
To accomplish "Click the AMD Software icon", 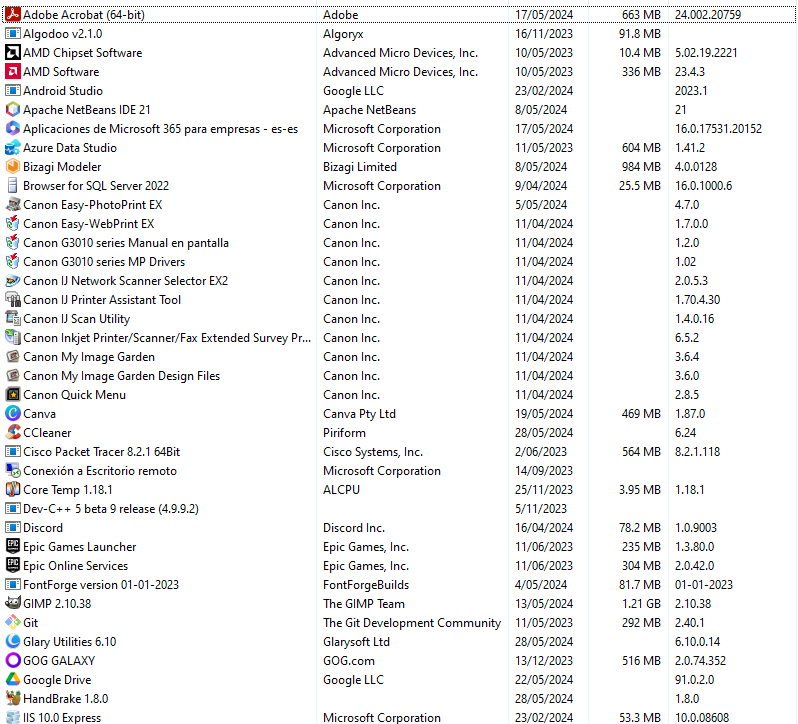I will click(x=13, y=72).
